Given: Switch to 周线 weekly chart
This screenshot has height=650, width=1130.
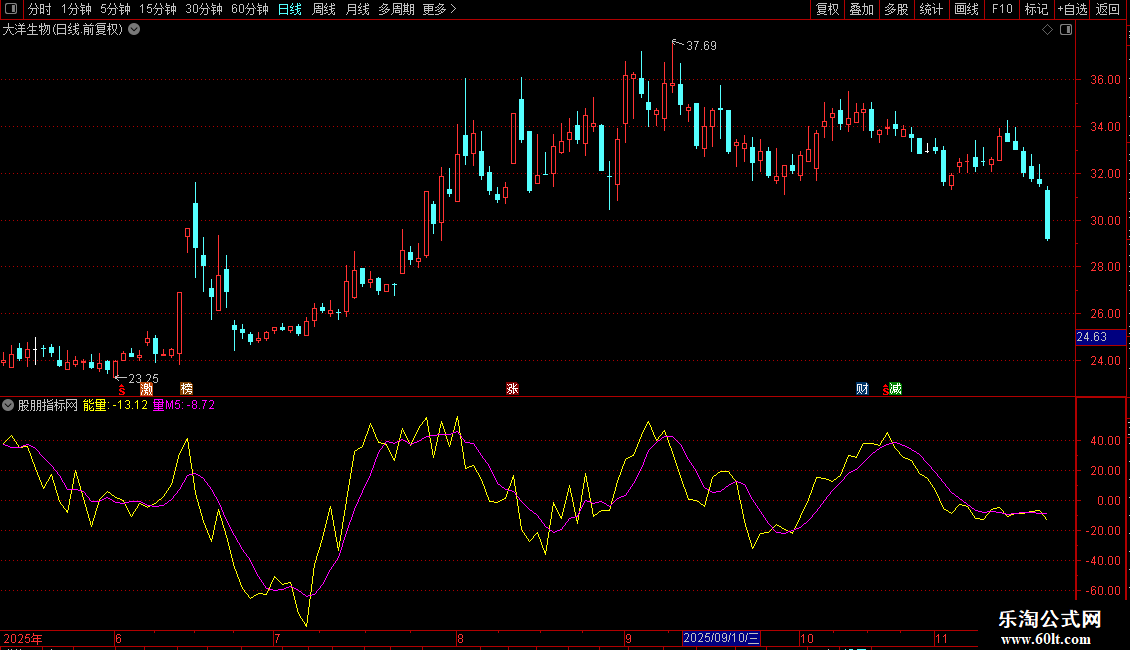Looking at the screenshot, I should [x=324, y=9].
